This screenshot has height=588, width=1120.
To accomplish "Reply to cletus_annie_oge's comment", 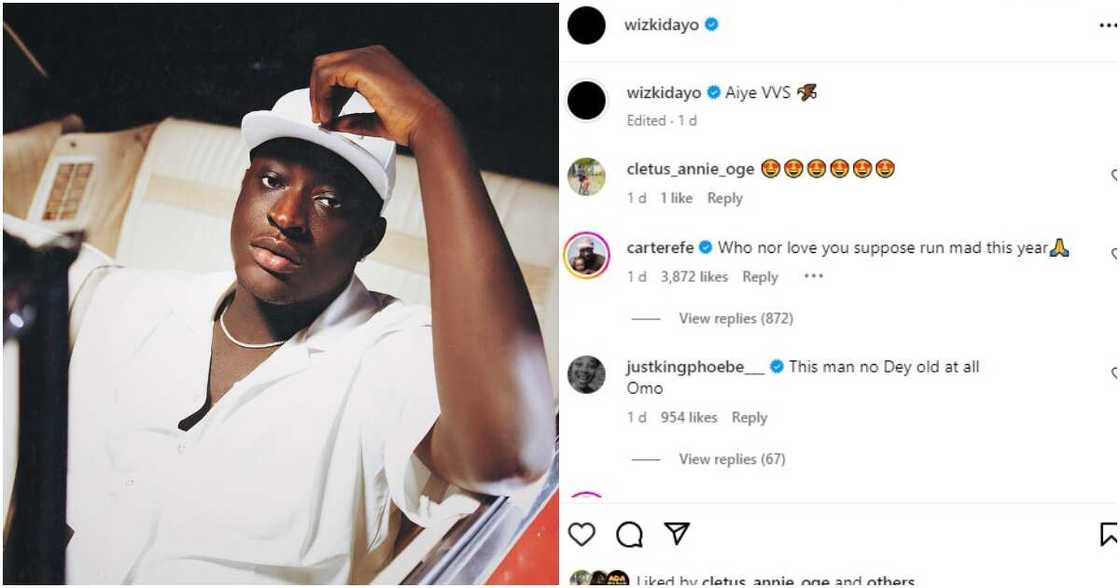I will point(724,199).
